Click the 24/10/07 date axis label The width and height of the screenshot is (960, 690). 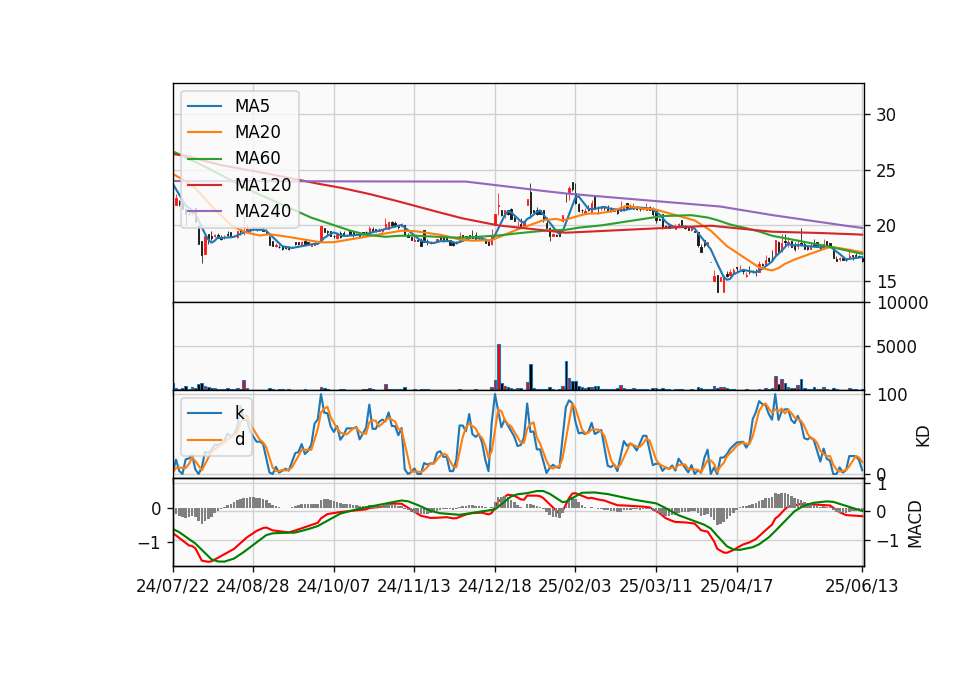334,587
